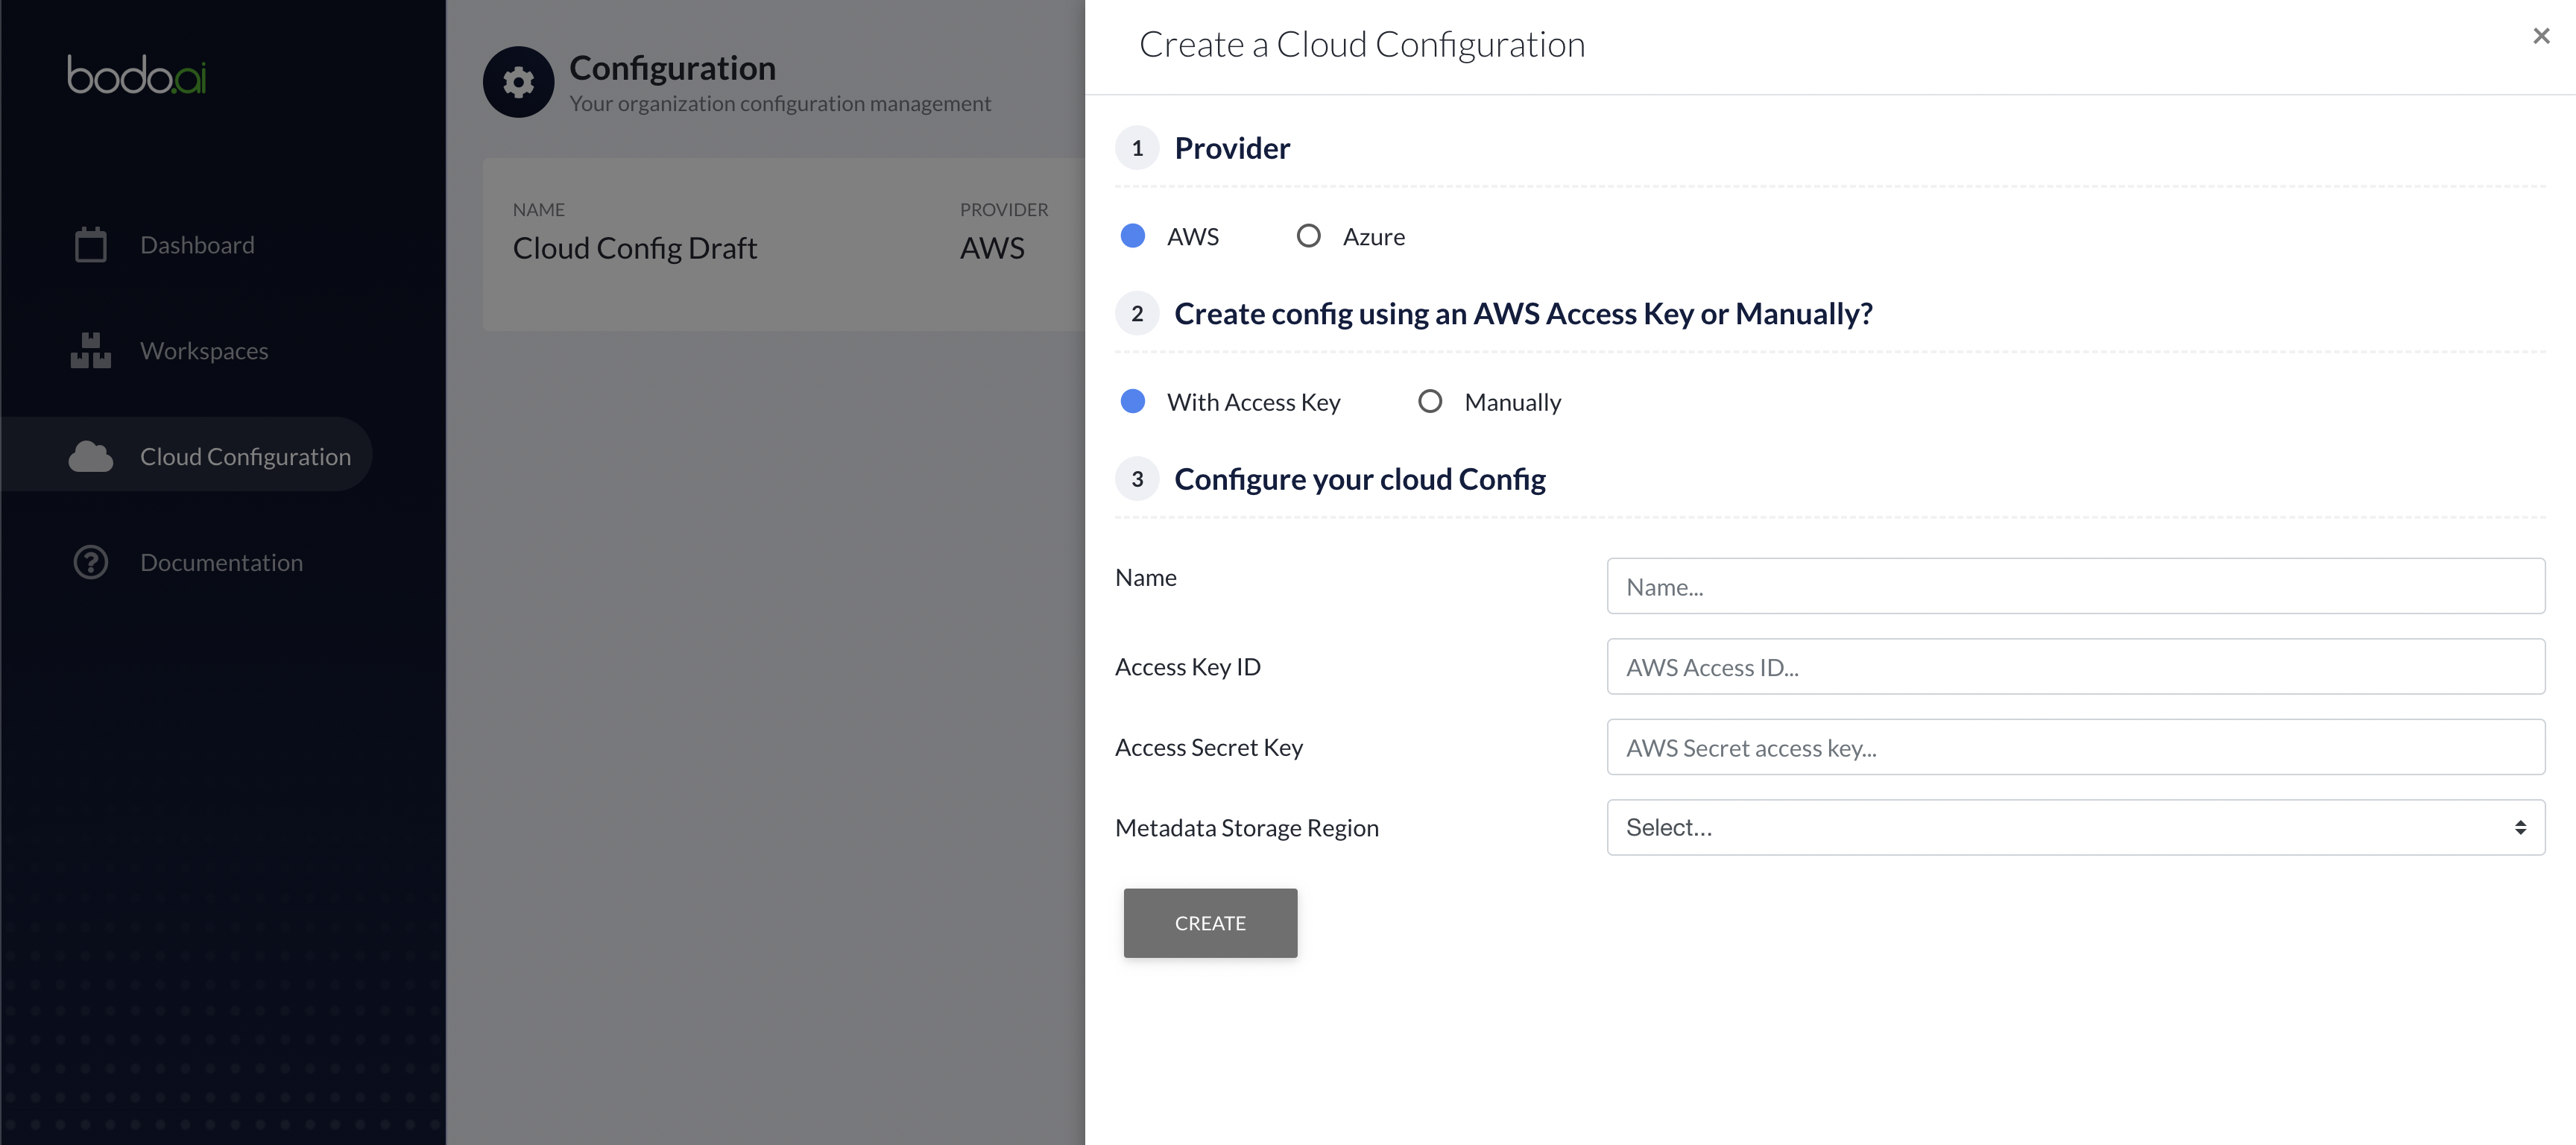
Task: Click the Create a Cloud Configuration title
Action: coord(1362,45)
